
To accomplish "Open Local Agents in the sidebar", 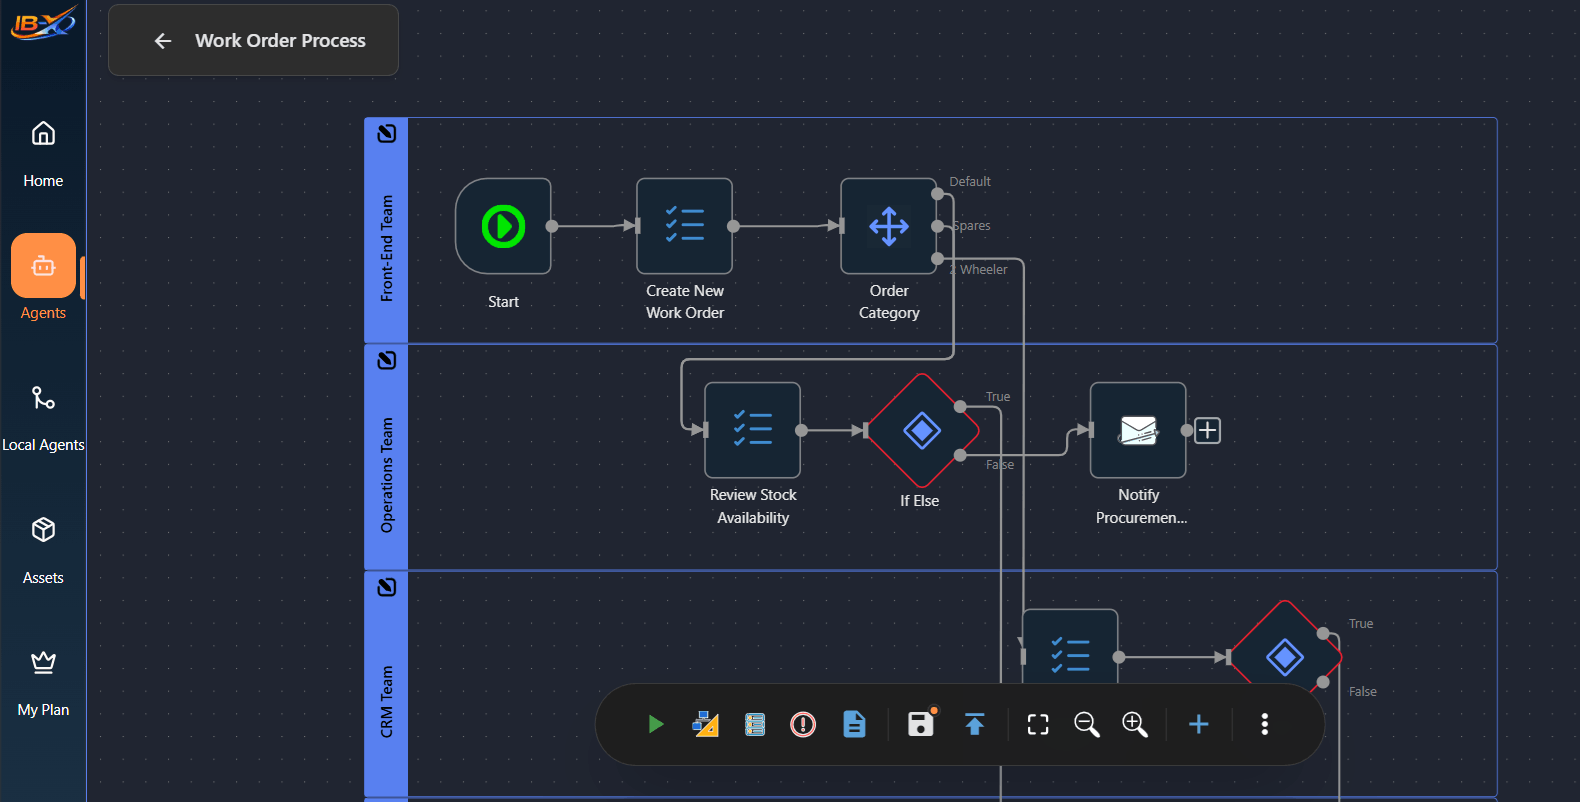I will pos(43,417).
